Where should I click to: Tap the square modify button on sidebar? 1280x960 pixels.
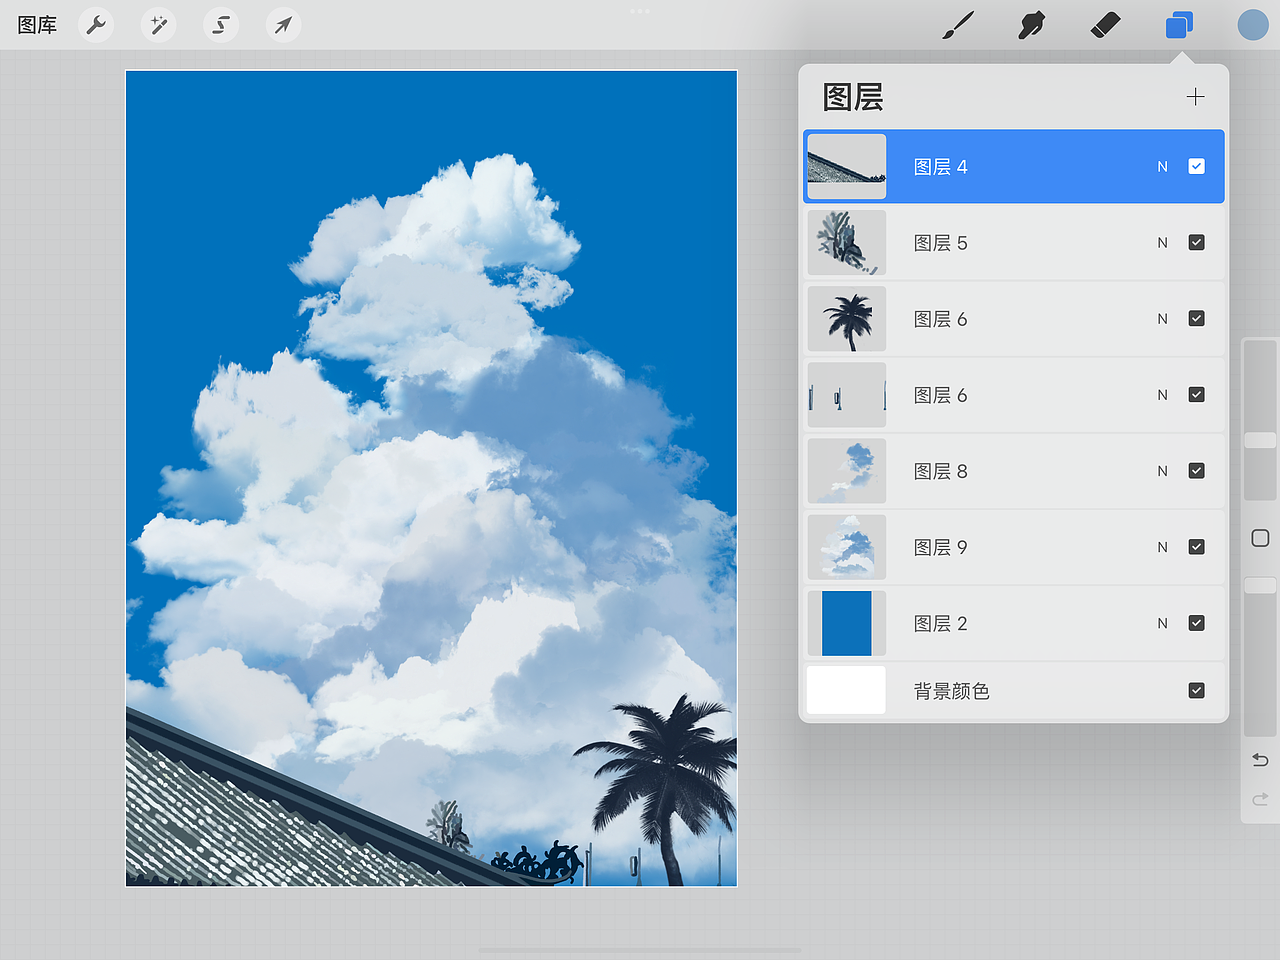[1260, 538]
